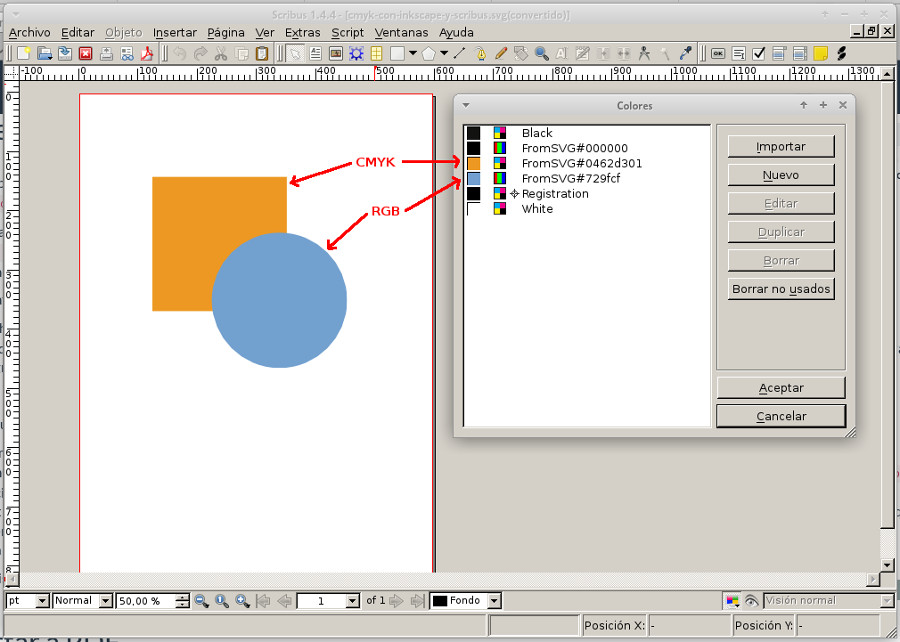Select the Registration color row
Viewport: 900px width, 642px height.
(x=587, y=194)
